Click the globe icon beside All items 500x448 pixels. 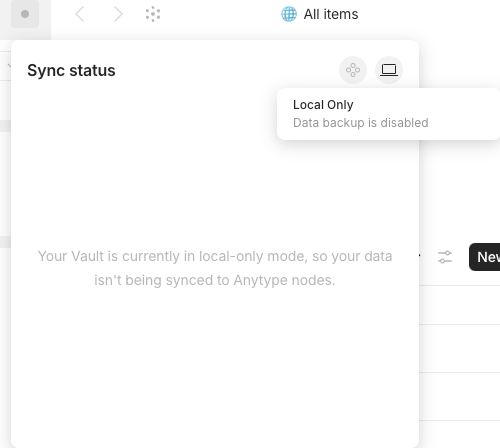[x=289, y=14]
